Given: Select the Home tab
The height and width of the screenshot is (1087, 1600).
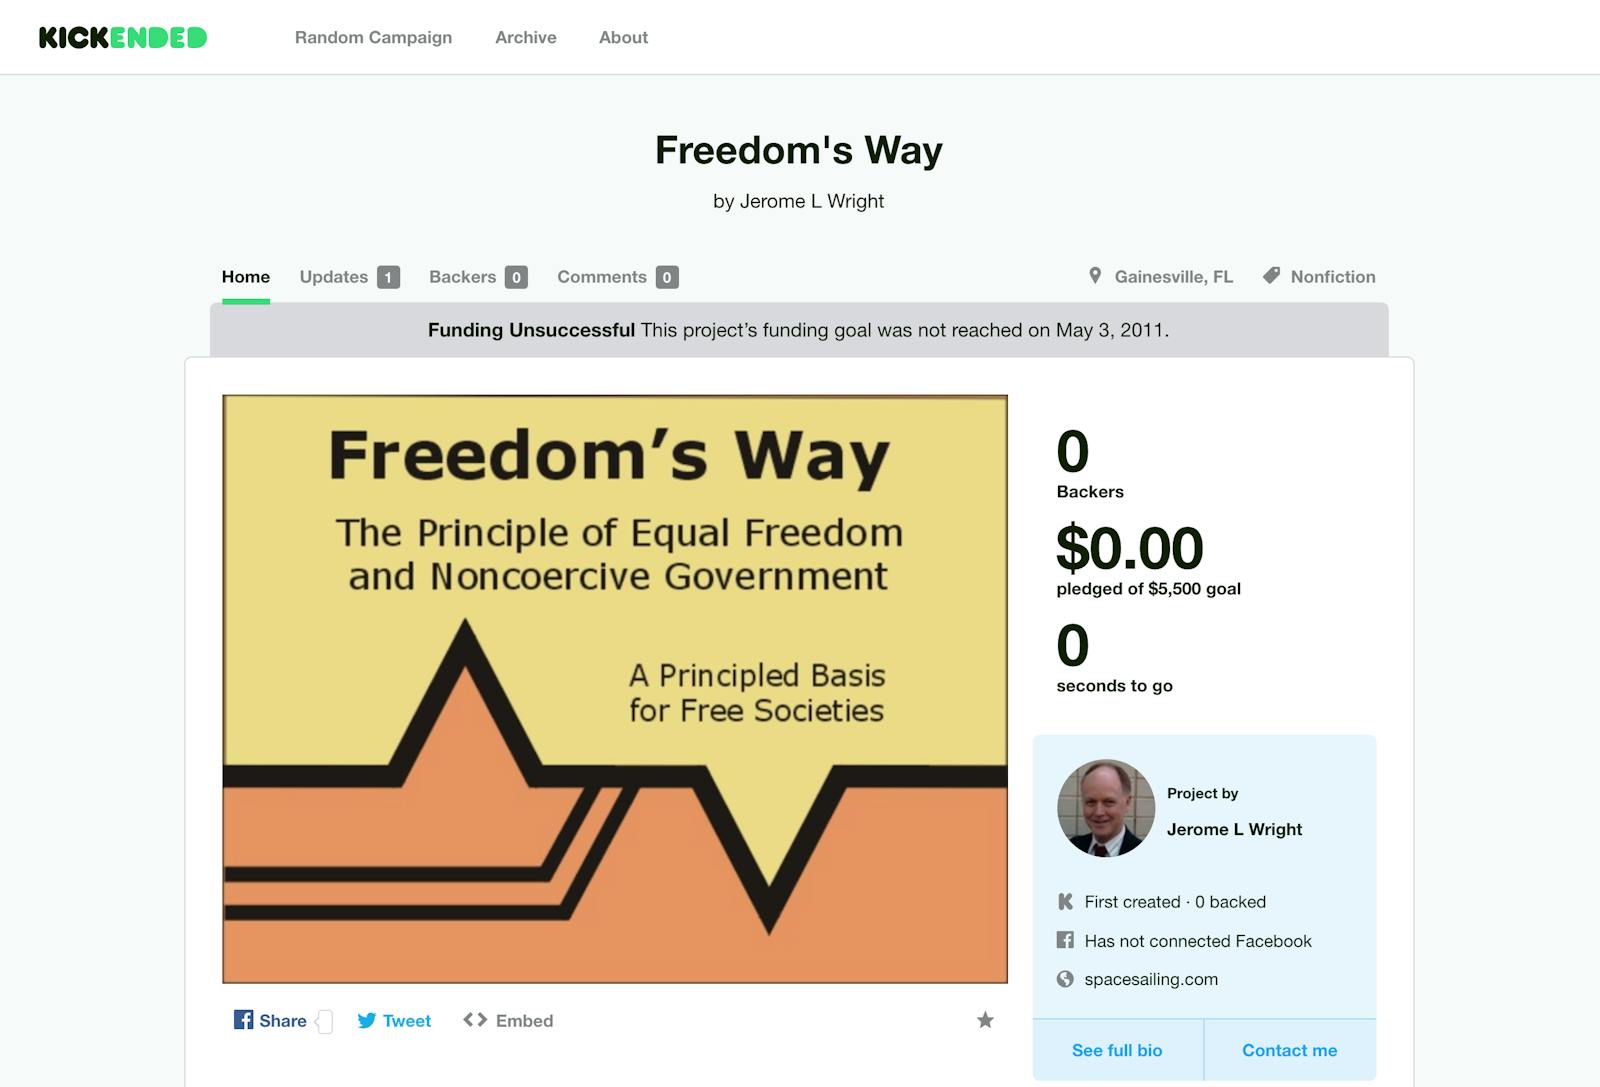Looking at the screenshot, I should [x=246, y=277].
